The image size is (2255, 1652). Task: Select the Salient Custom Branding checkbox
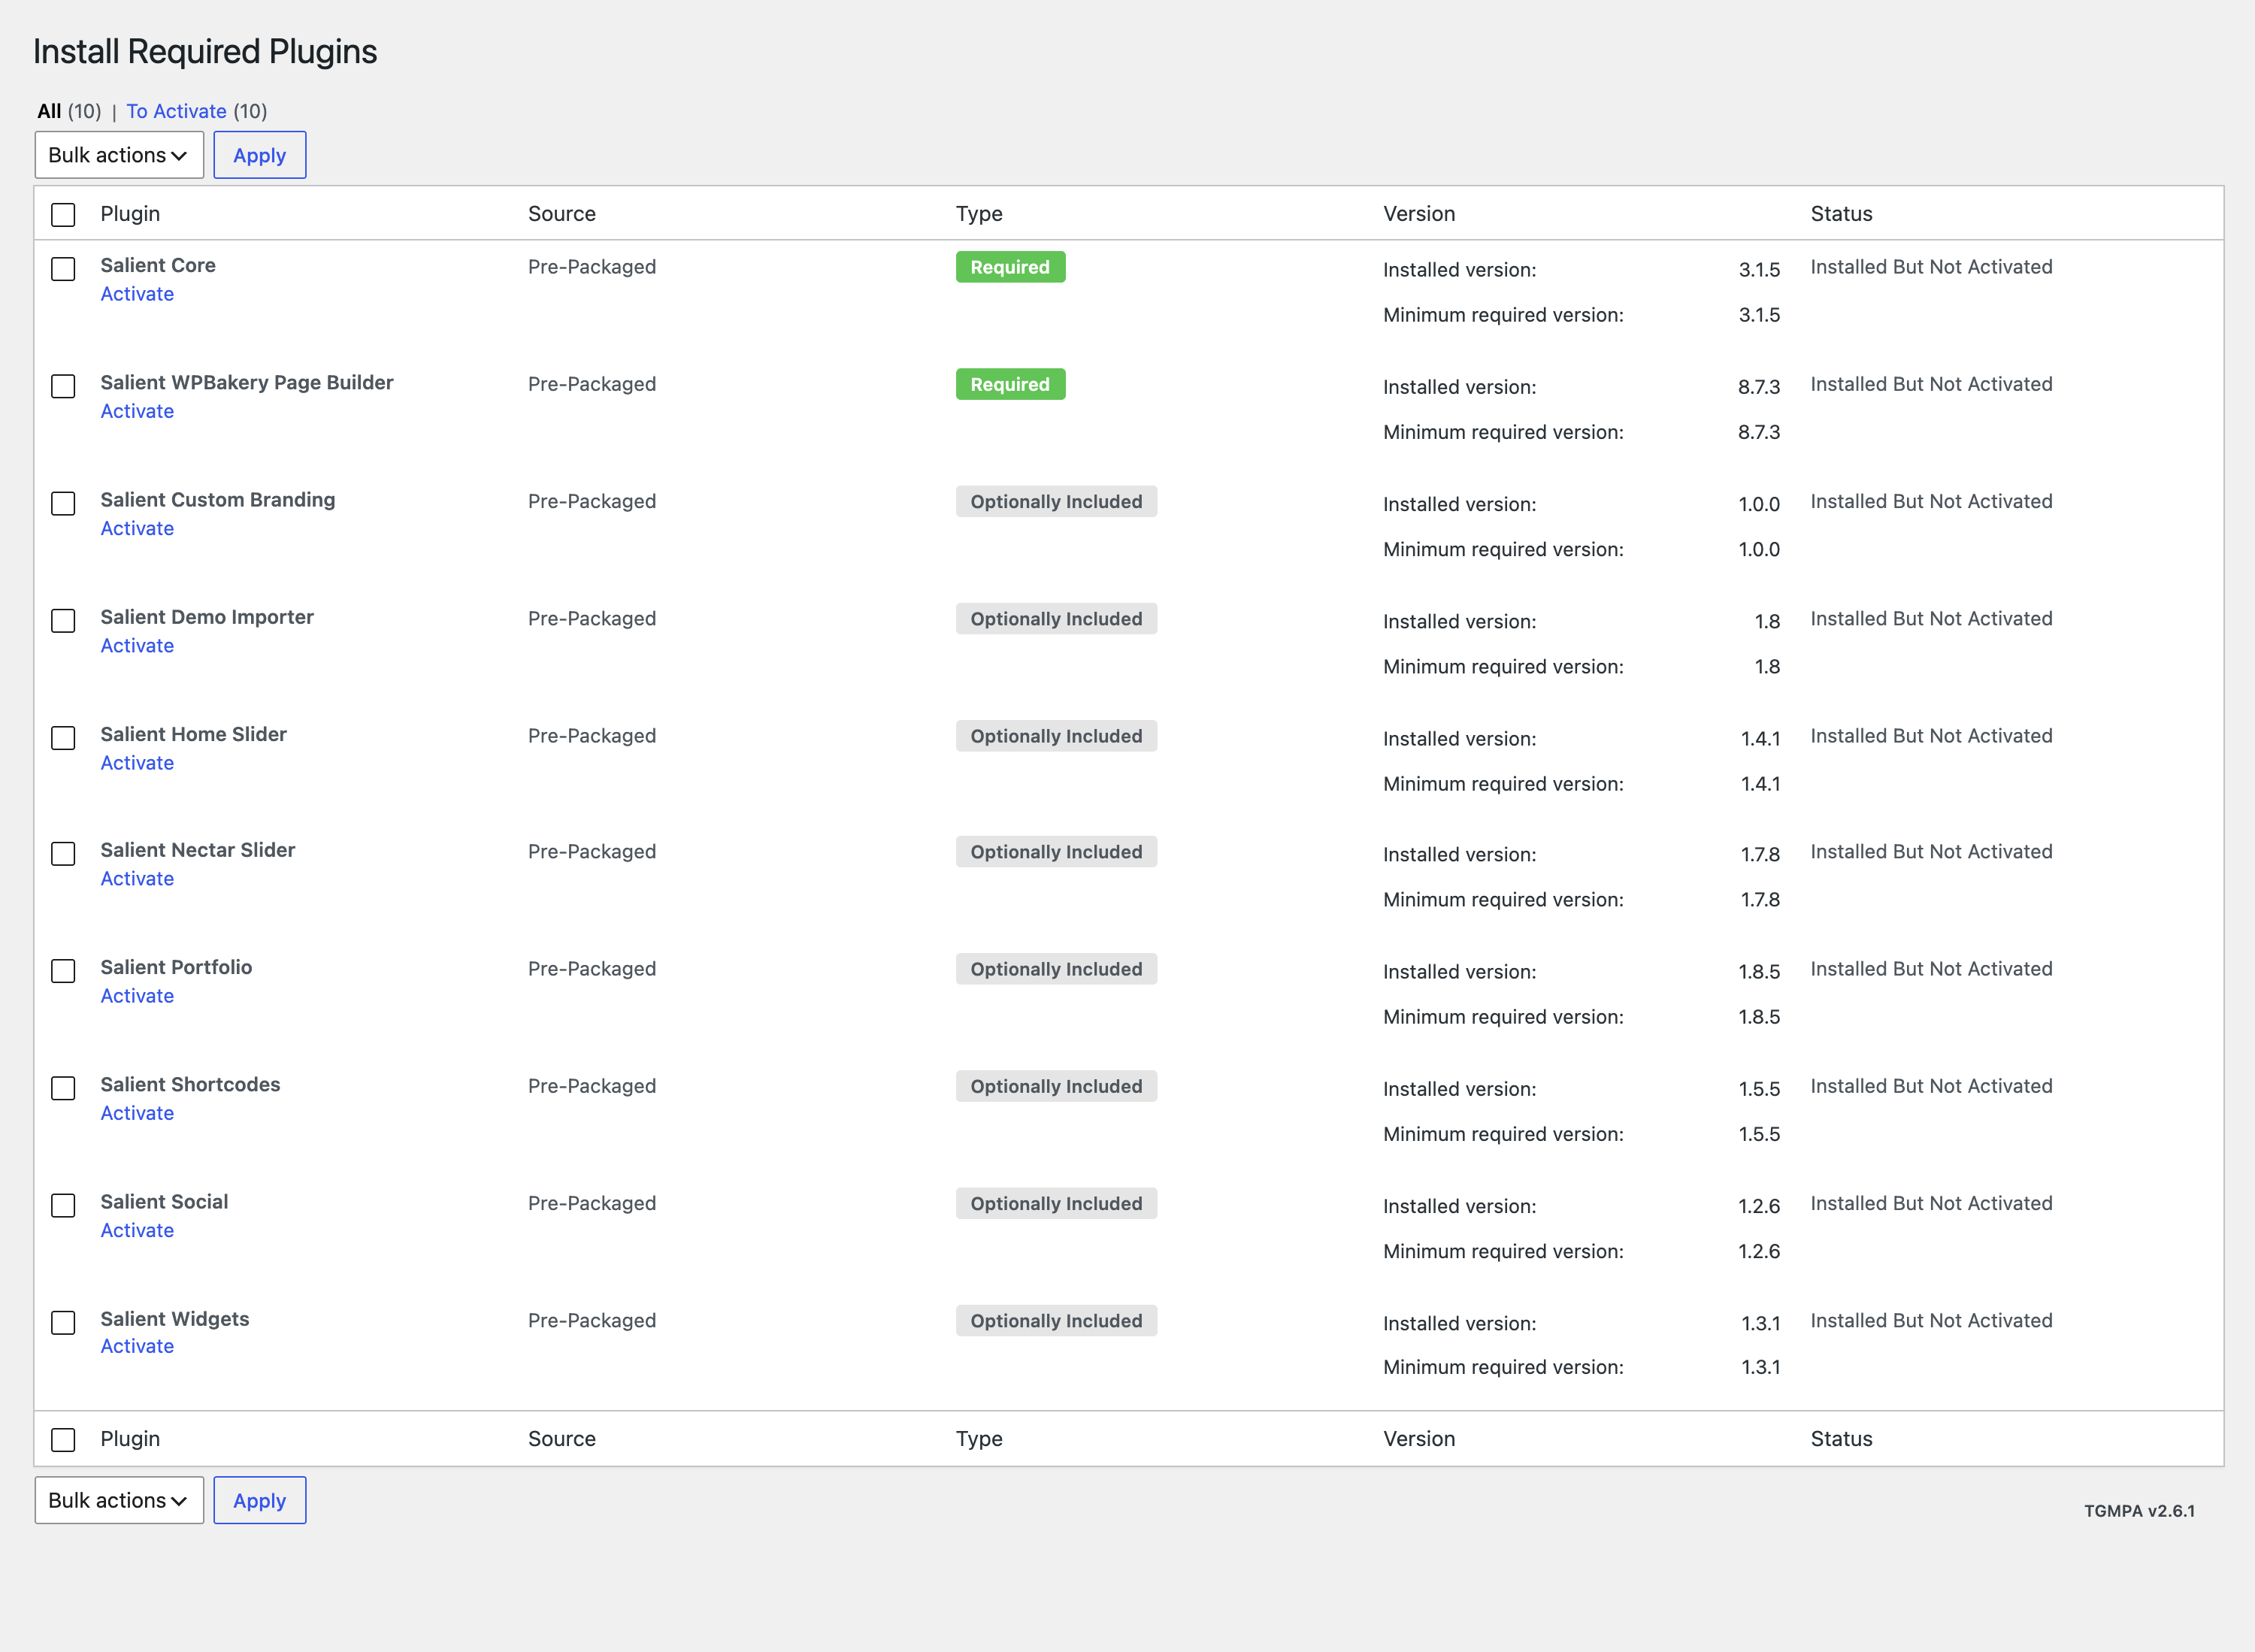[63, 503]
